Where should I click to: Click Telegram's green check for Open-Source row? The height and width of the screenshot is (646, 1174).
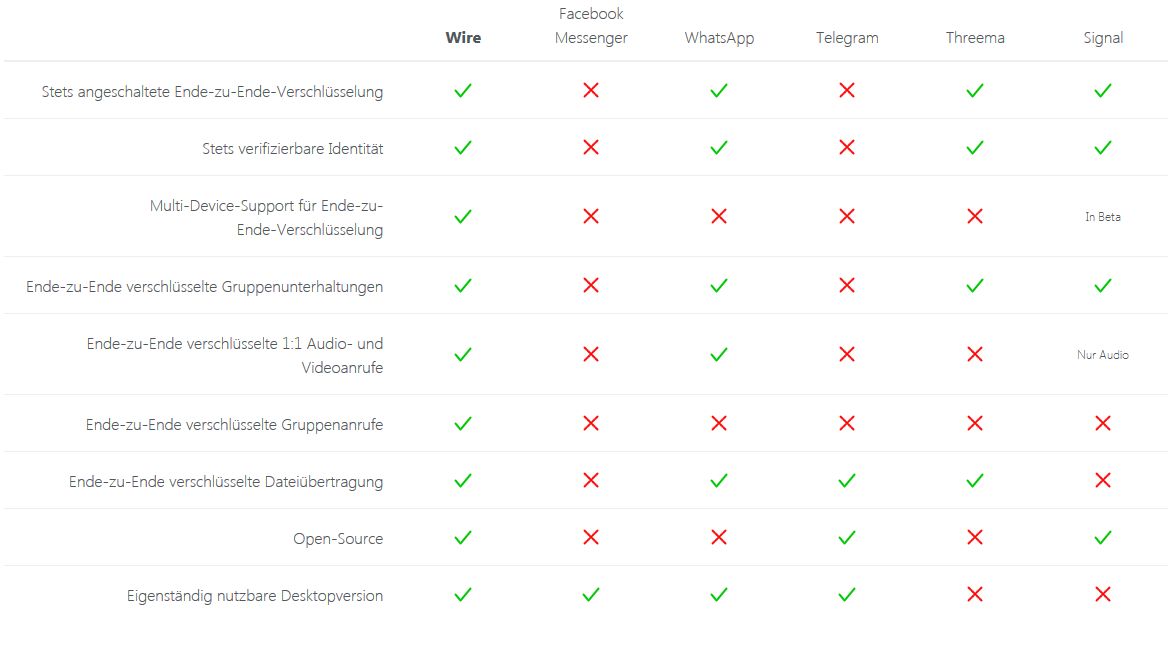pos(847,537)
